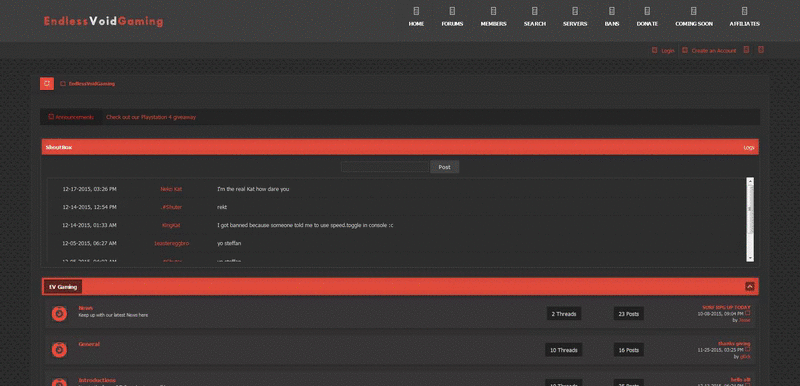
Task: Click the News forum status icon
Action: click(x=59, y=314)
